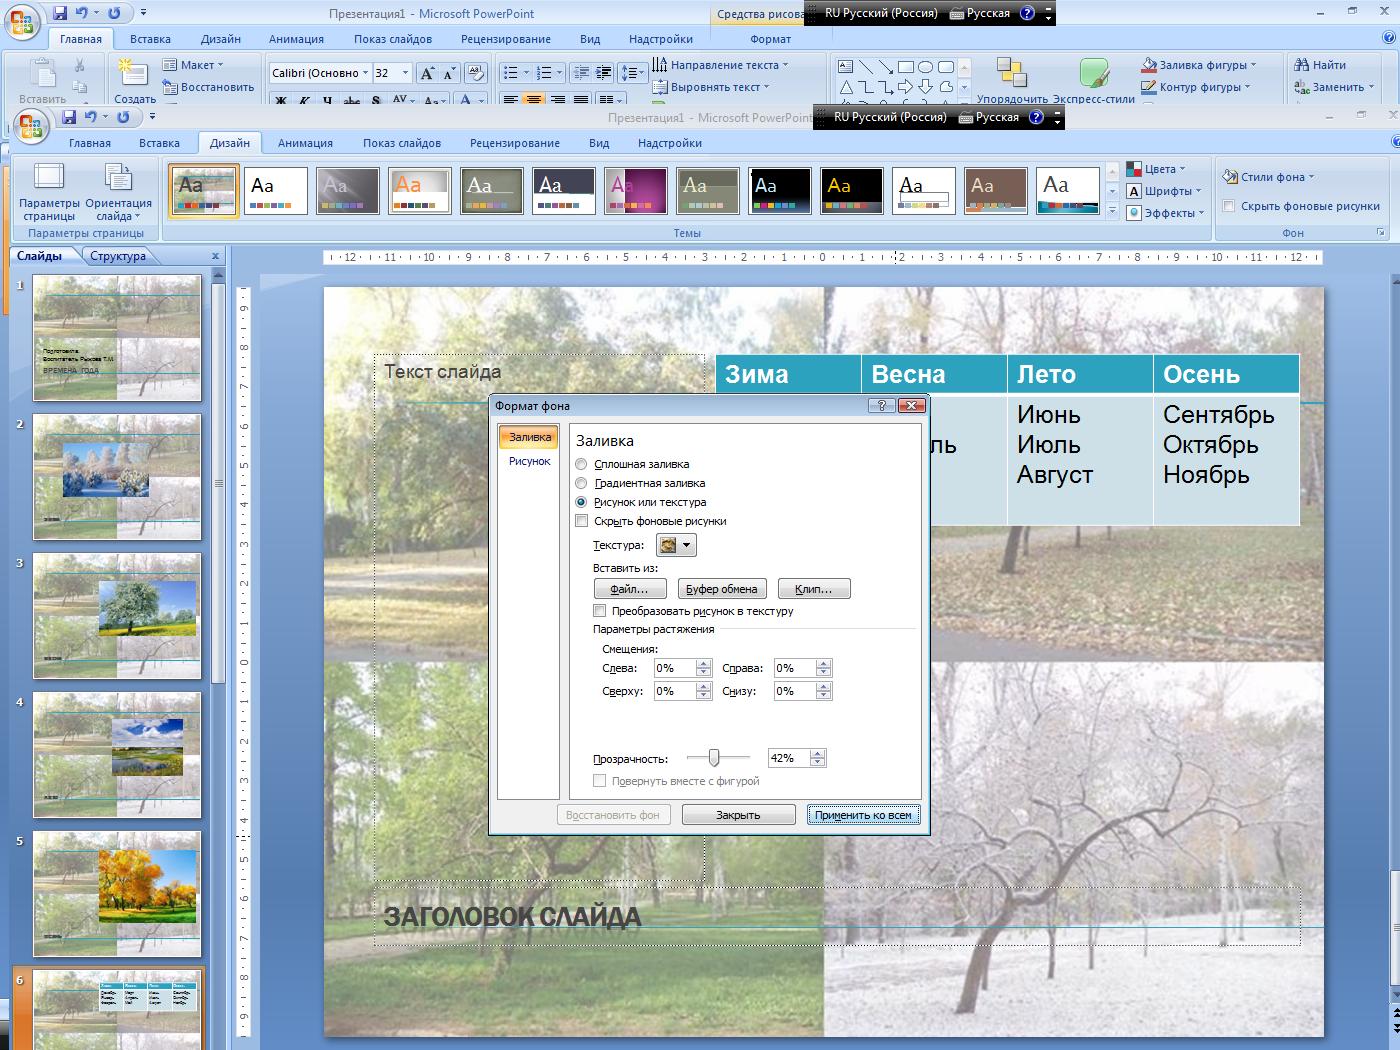Click the Save icon in the background PowerPoint window

pos(60,13)
